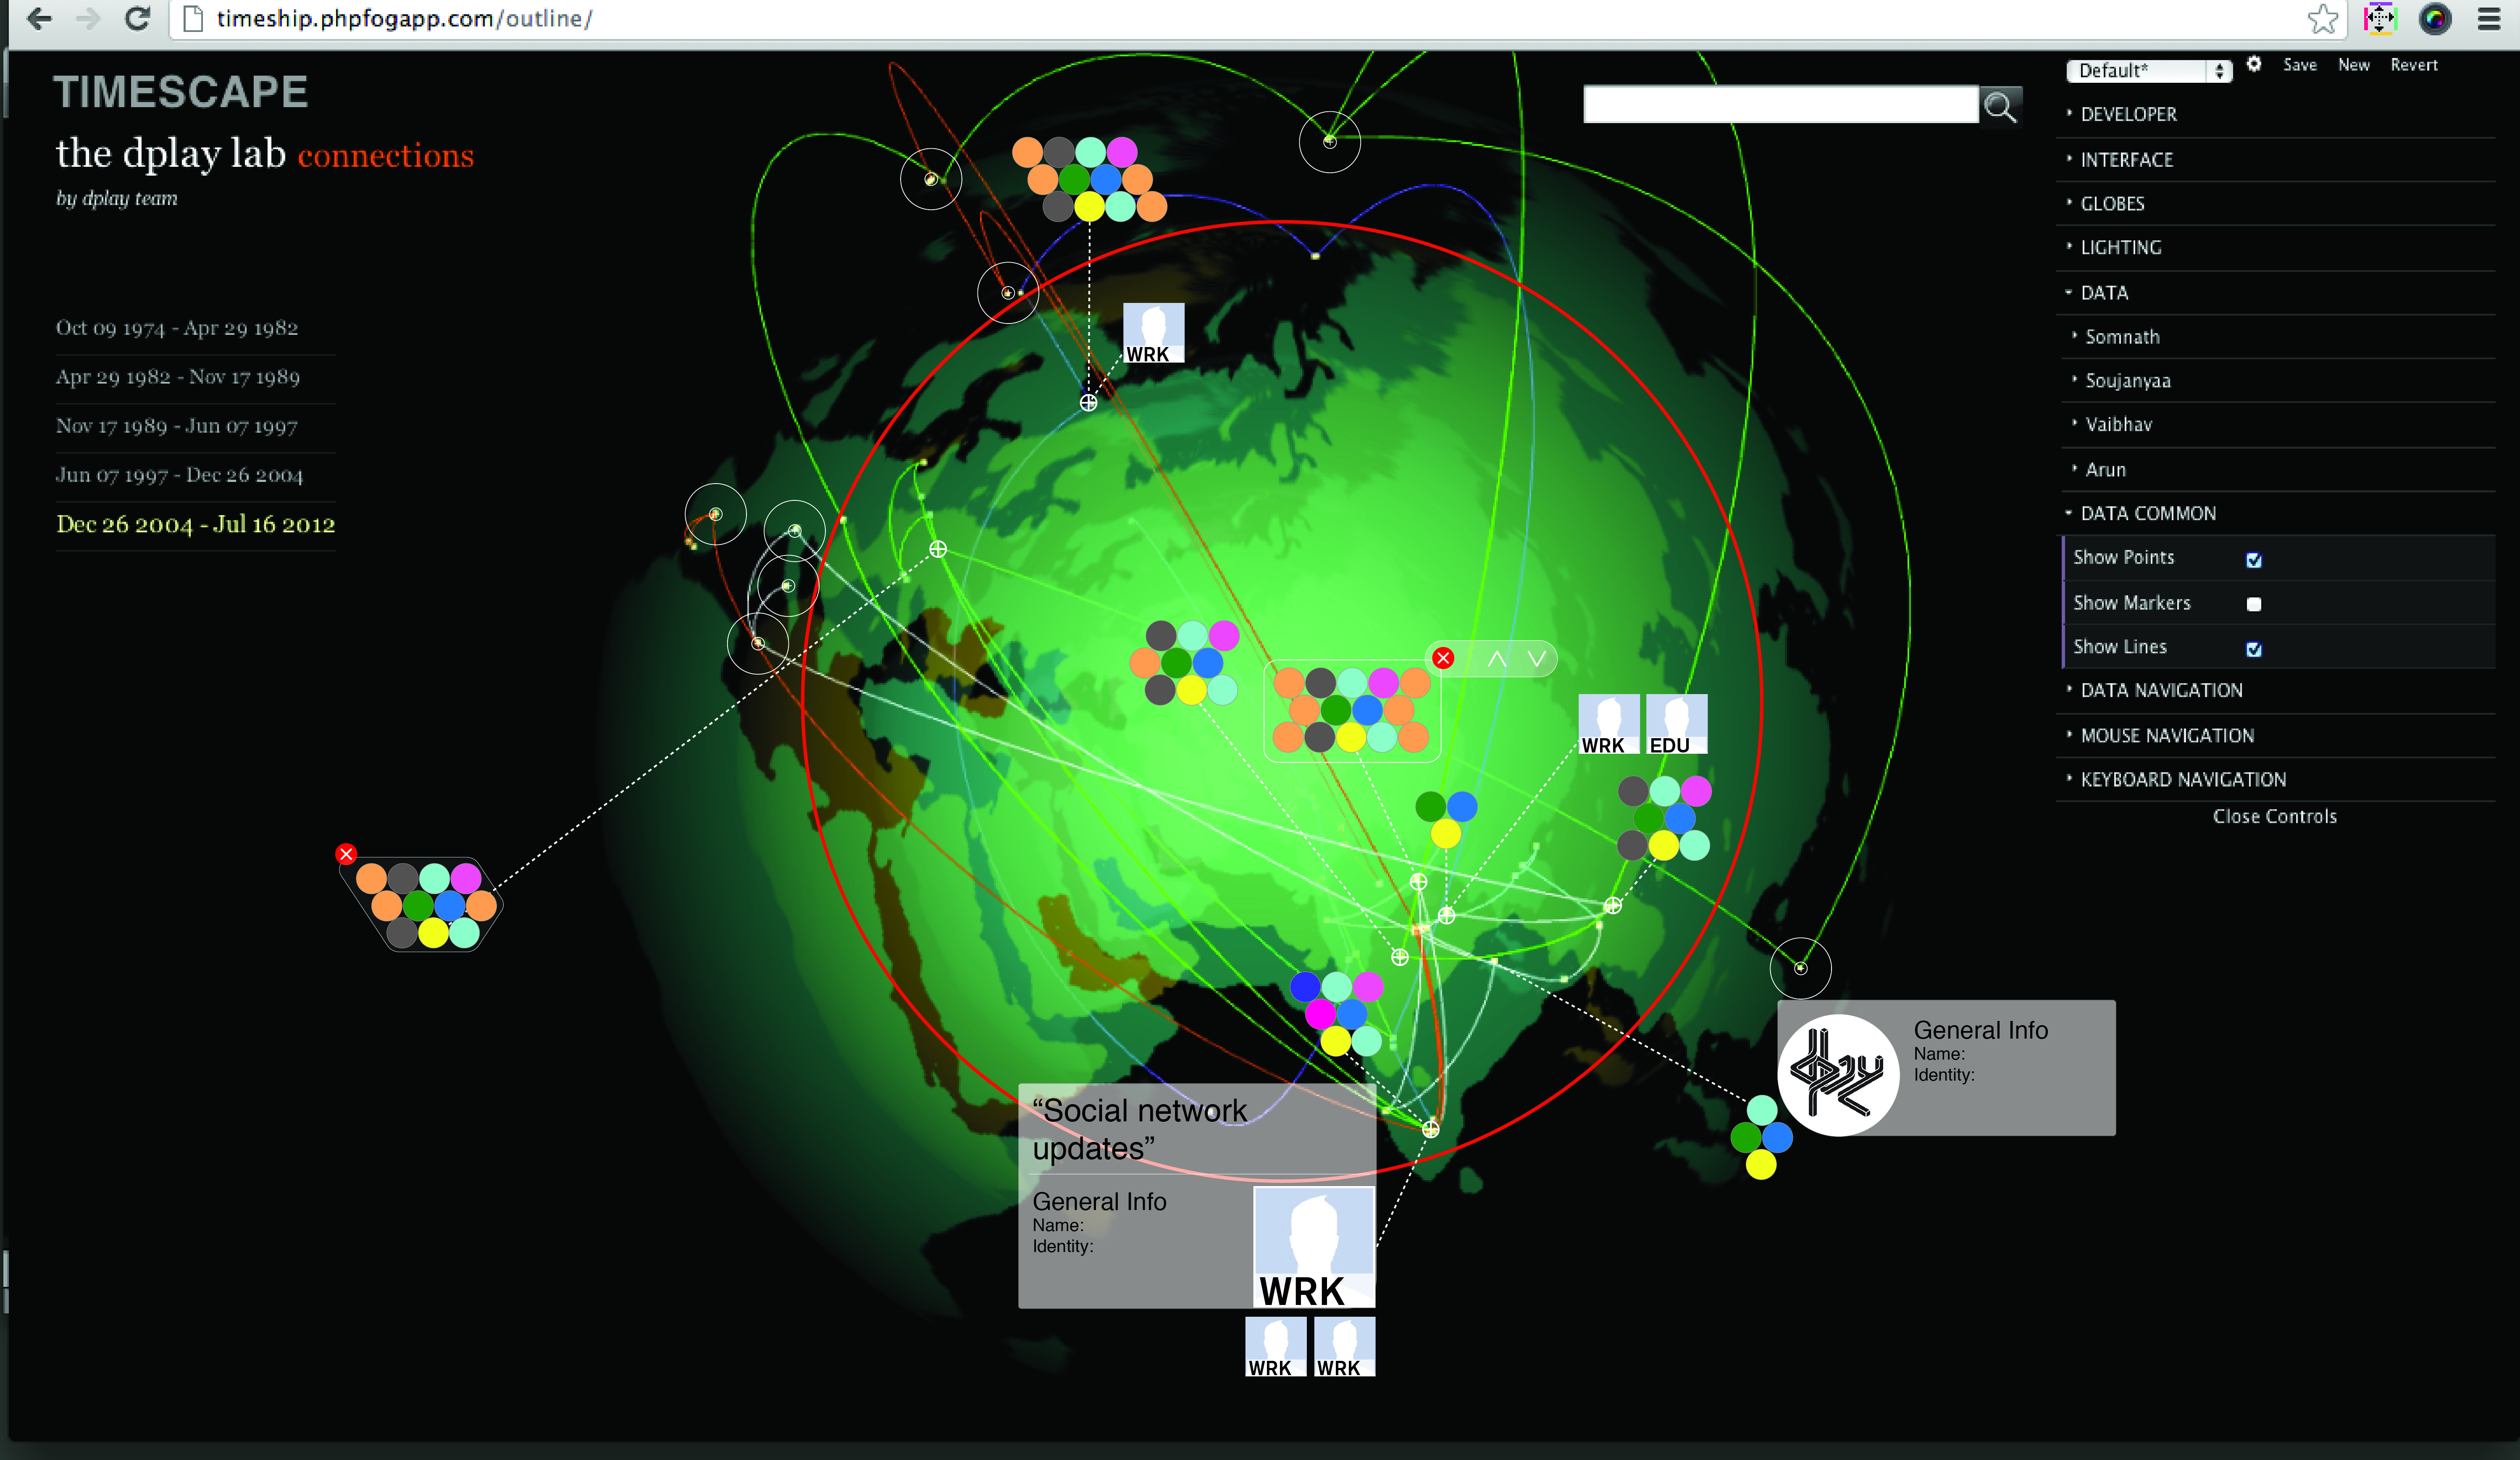
Task: Disable the Show Points checkbox
Action: click(x=2254, y=560)
